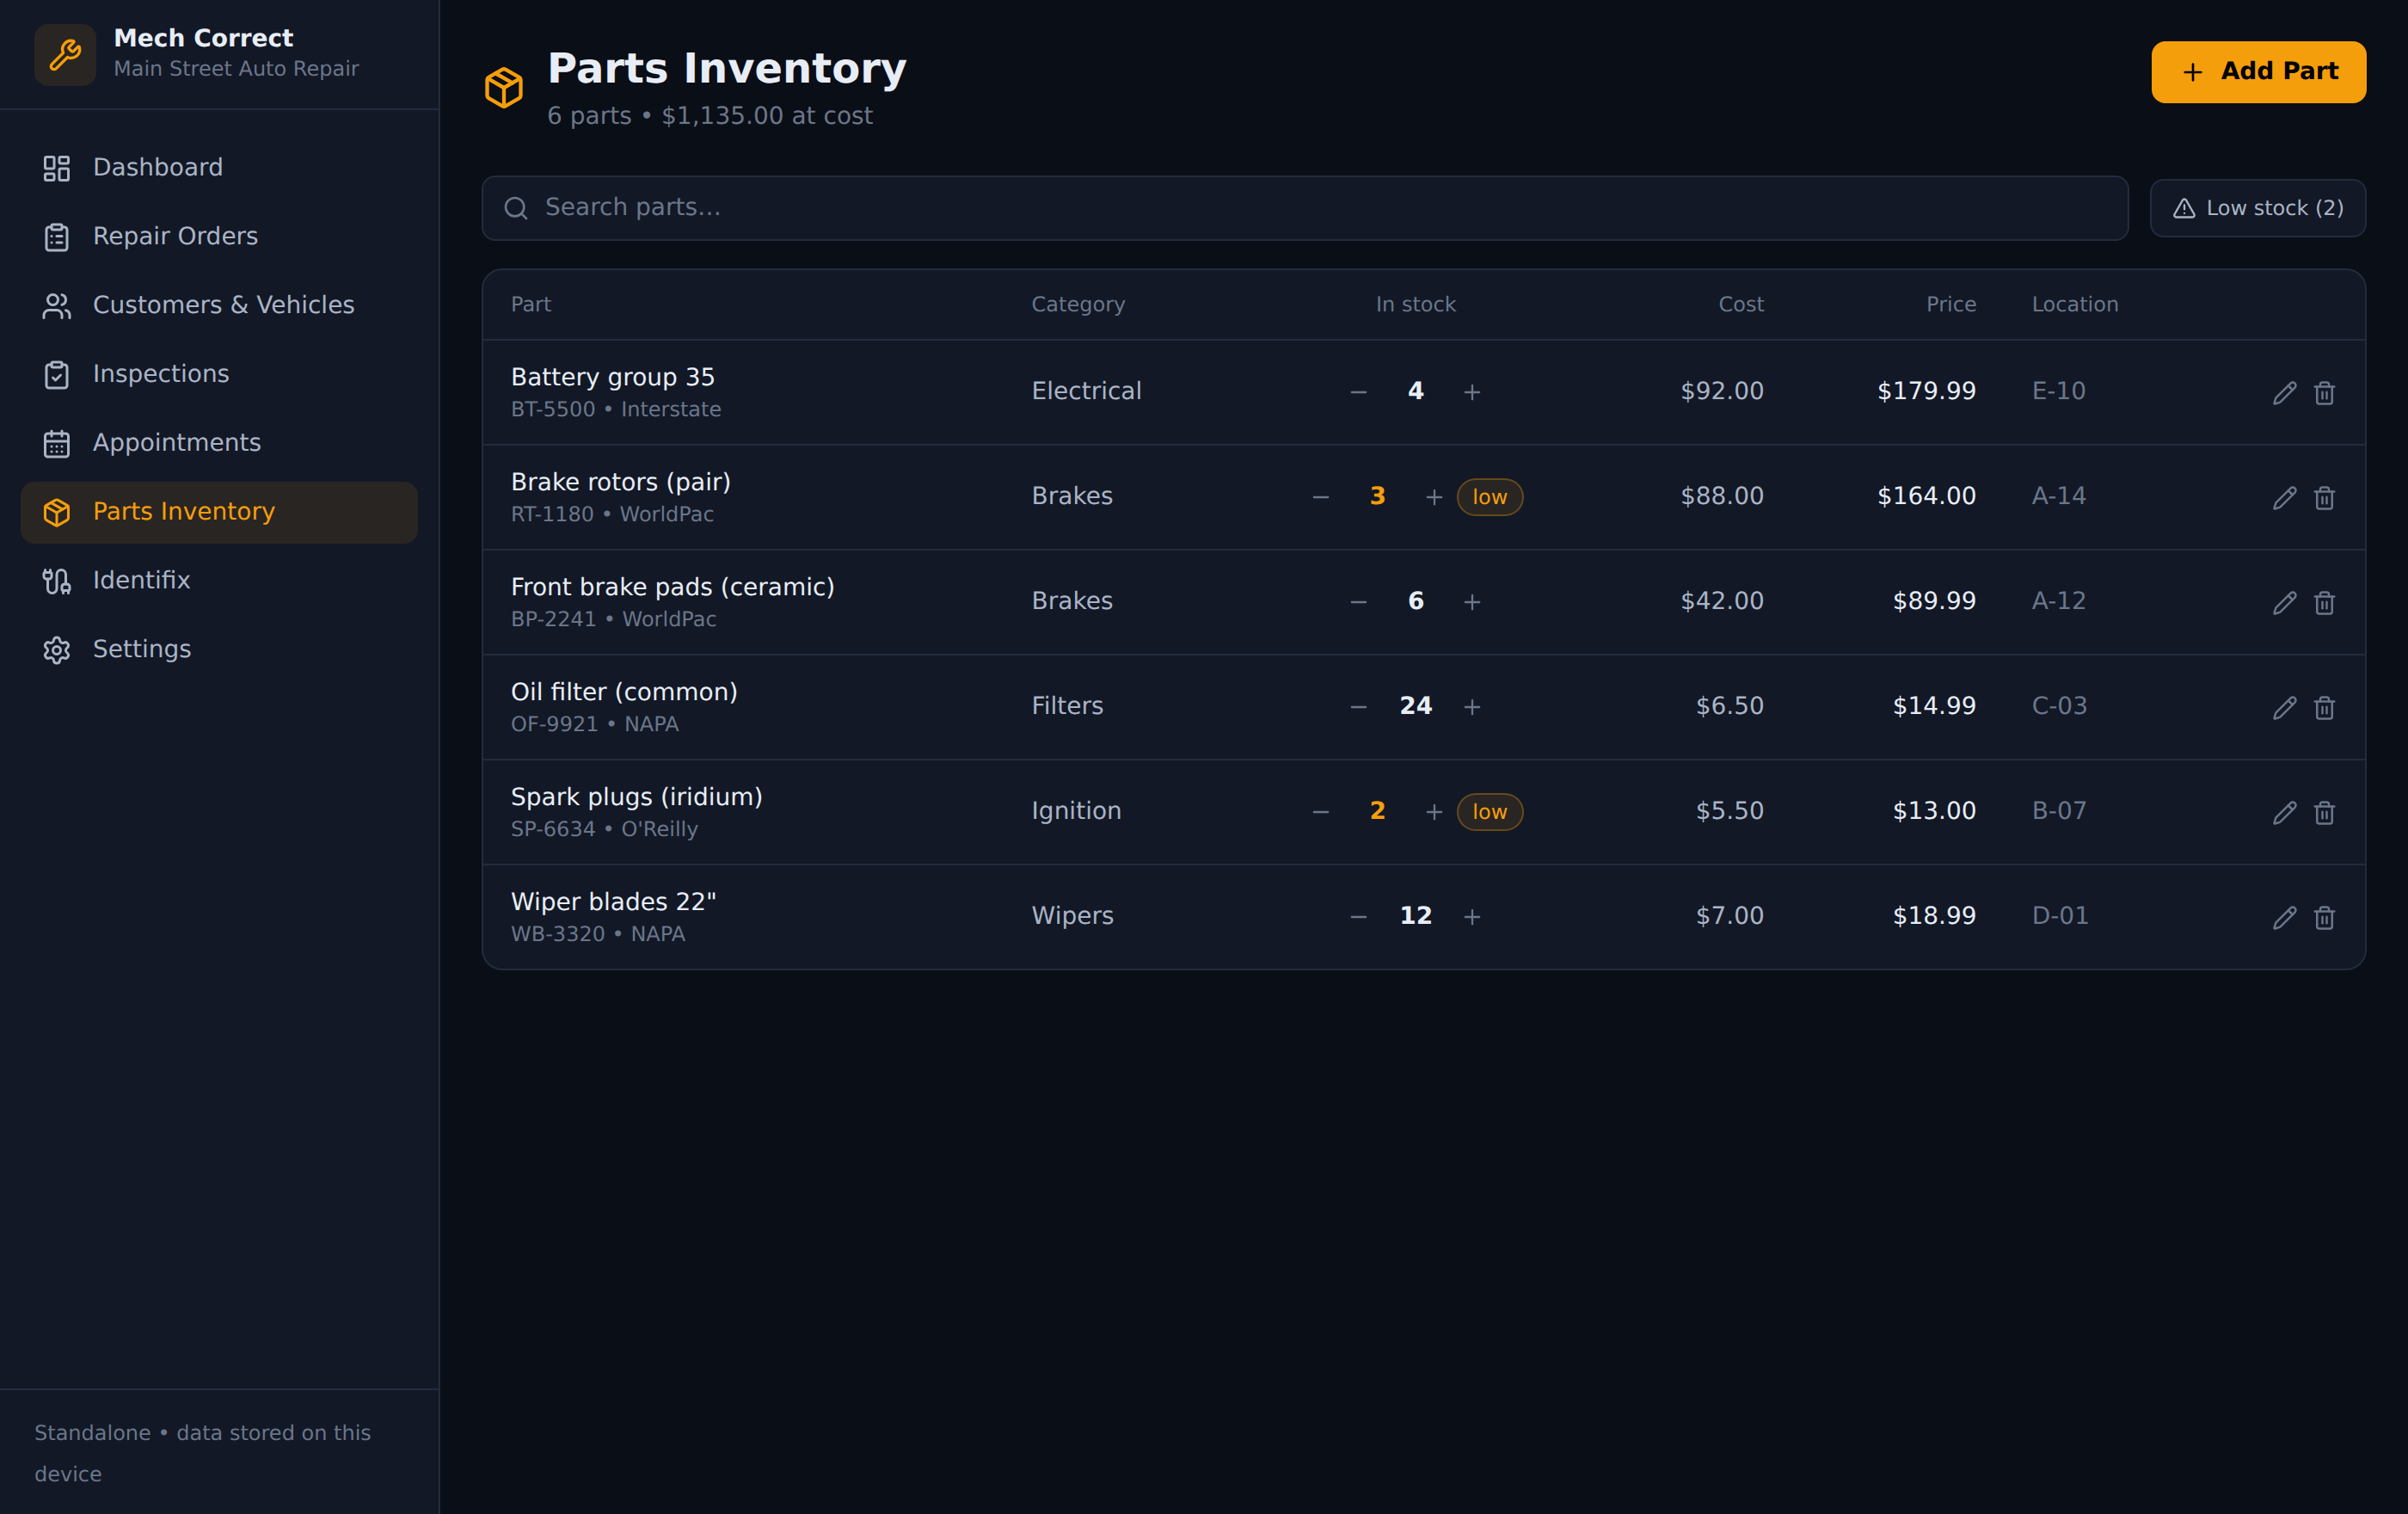Decrease Front brake pads stock
This screenshot has height=1514, width=2408.
[1358, 602]
